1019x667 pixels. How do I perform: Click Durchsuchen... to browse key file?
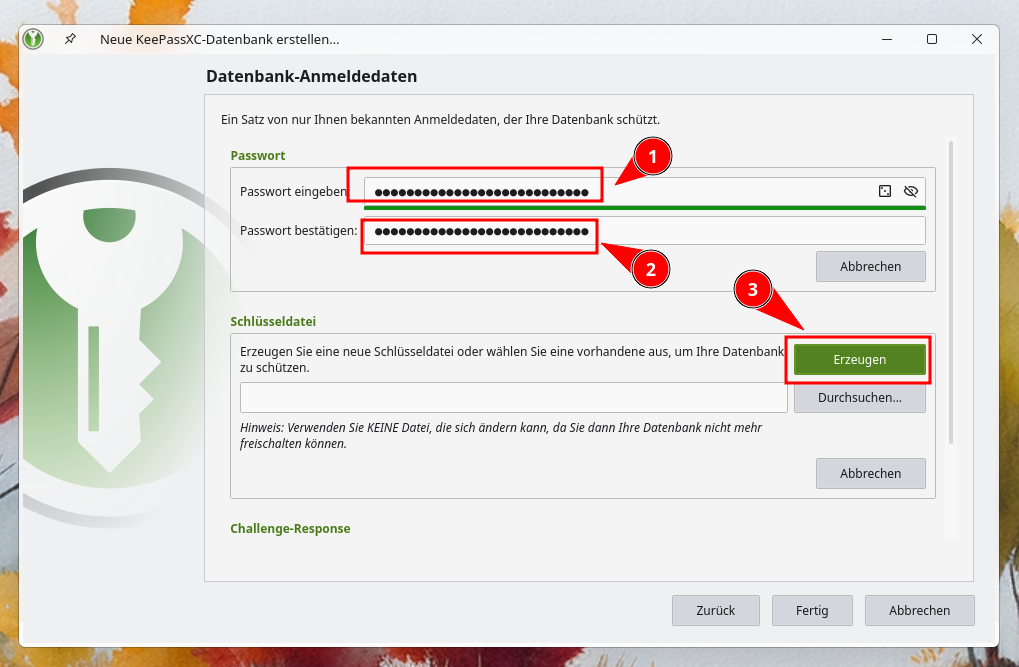point(859,397)
